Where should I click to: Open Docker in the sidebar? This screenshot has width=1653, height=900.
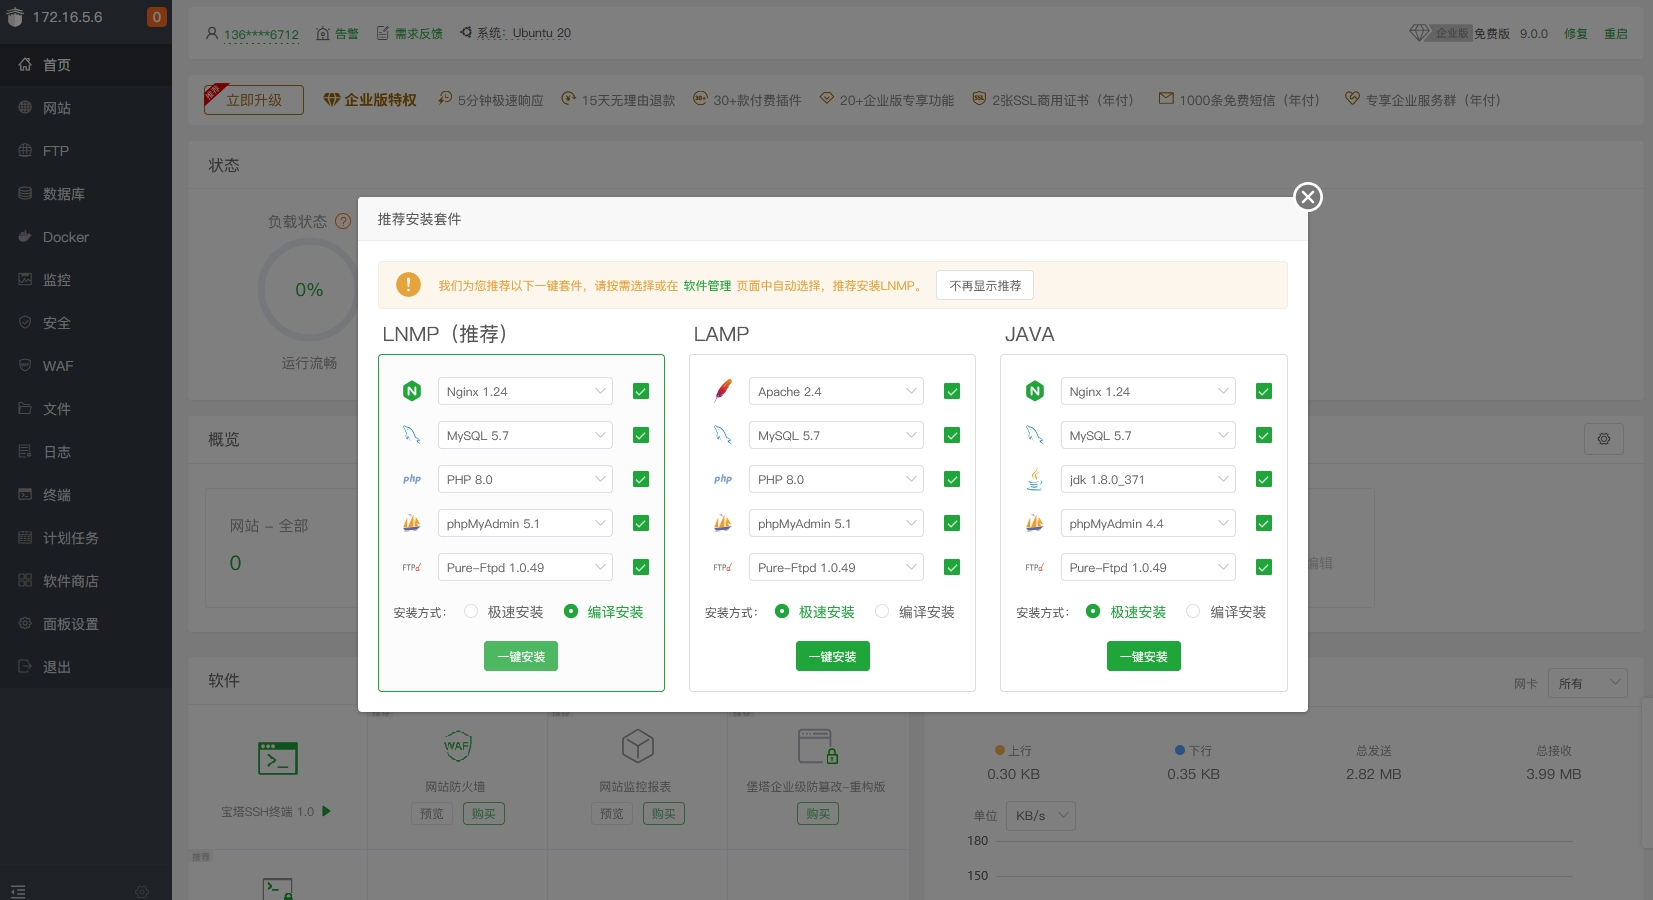[86, 237]
